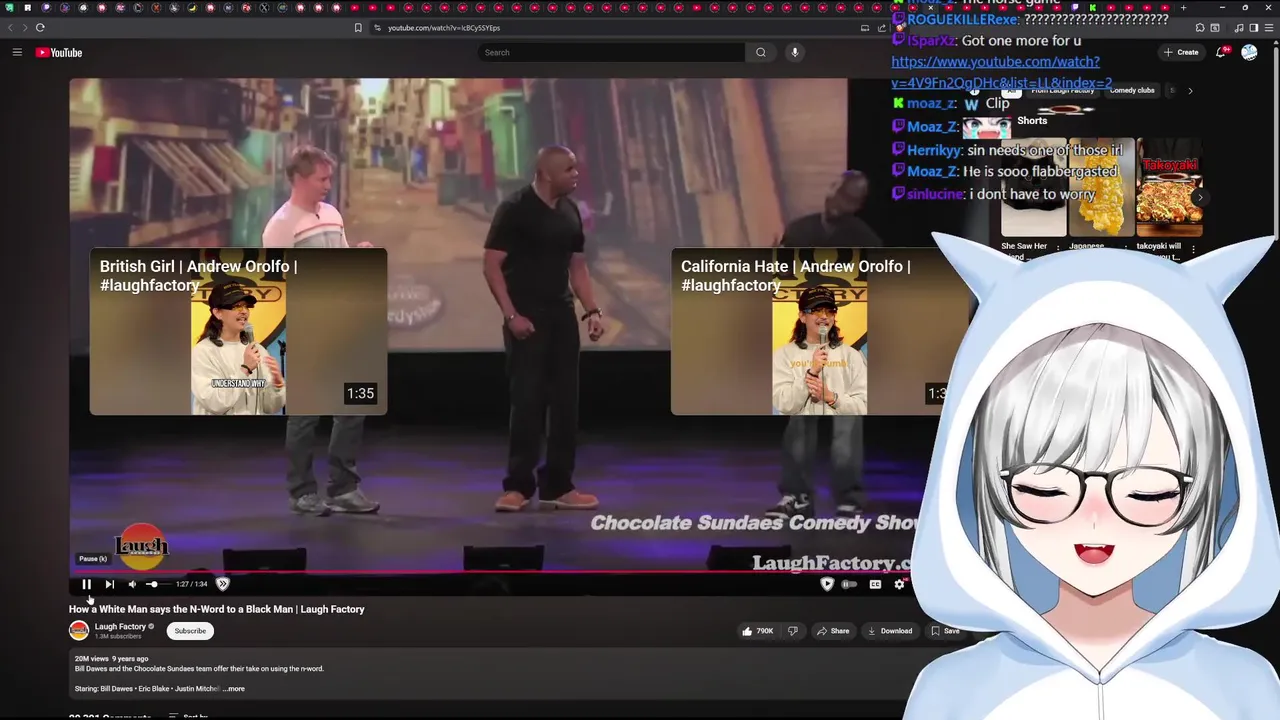Screen dimensions: 1280x720
Task: Open the browser music player icon
Action: [1241, 28]
